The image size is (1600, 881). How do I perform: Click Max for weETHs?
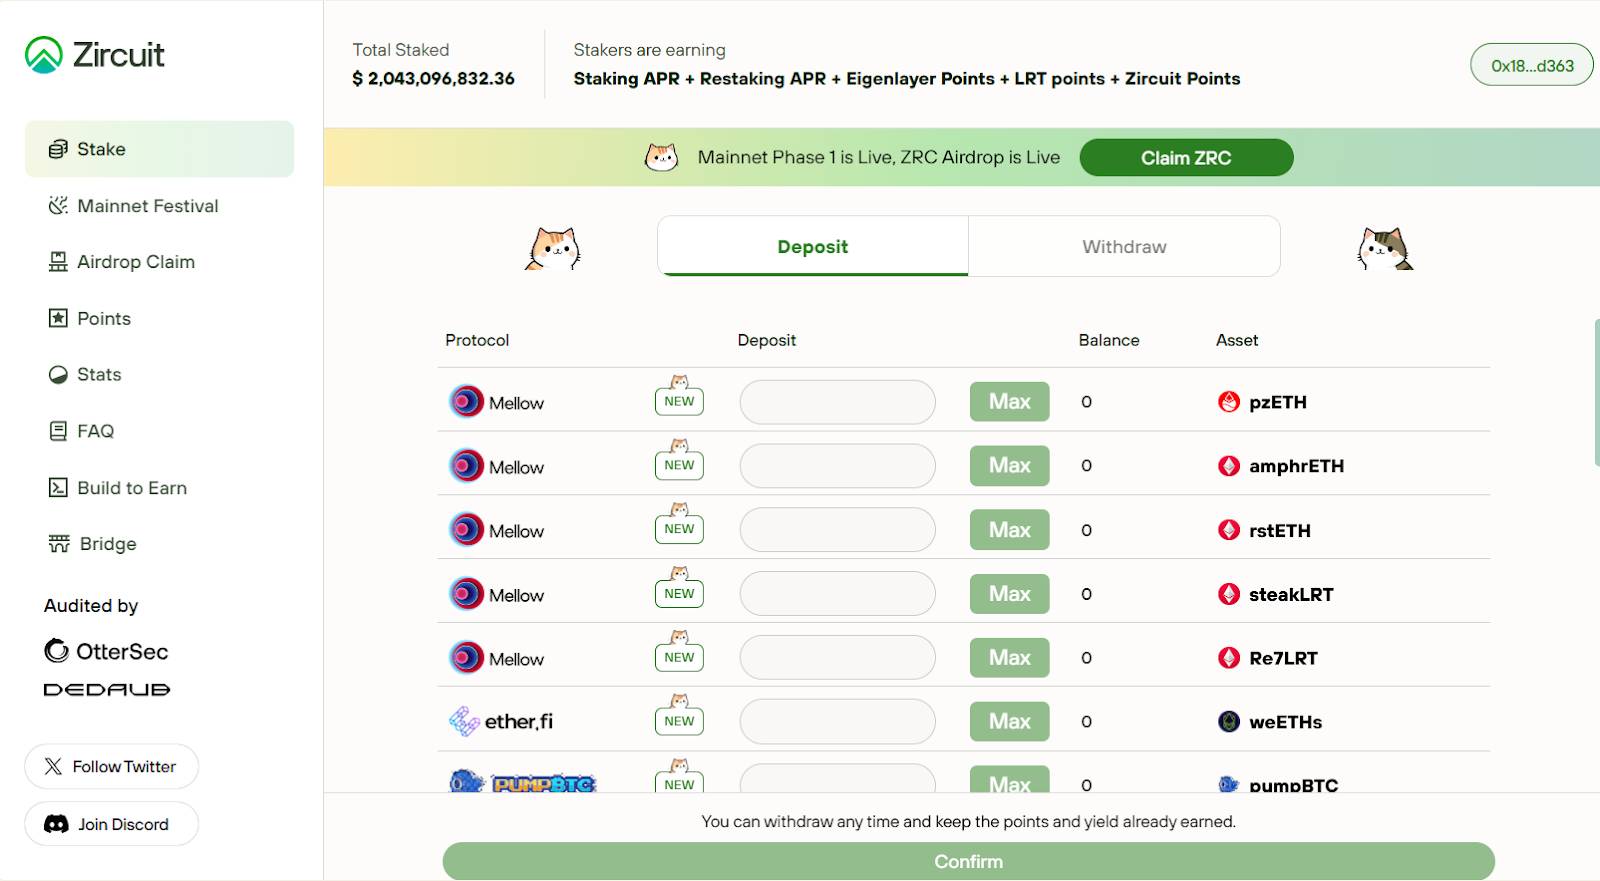coord(1010,722)
